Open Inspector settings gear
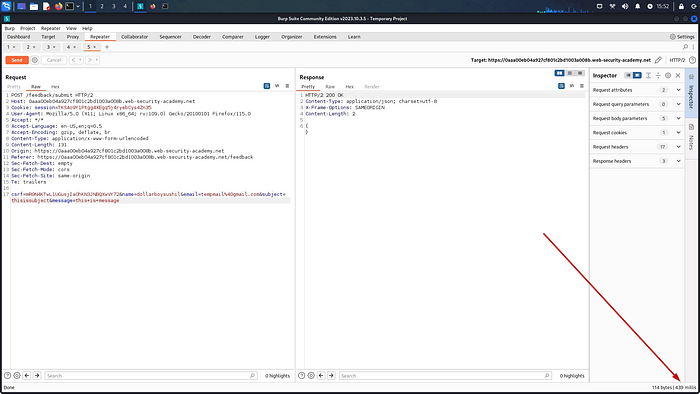Image resolution: width=700 pixels, height=394 pixels. click(x=668, y=75)
